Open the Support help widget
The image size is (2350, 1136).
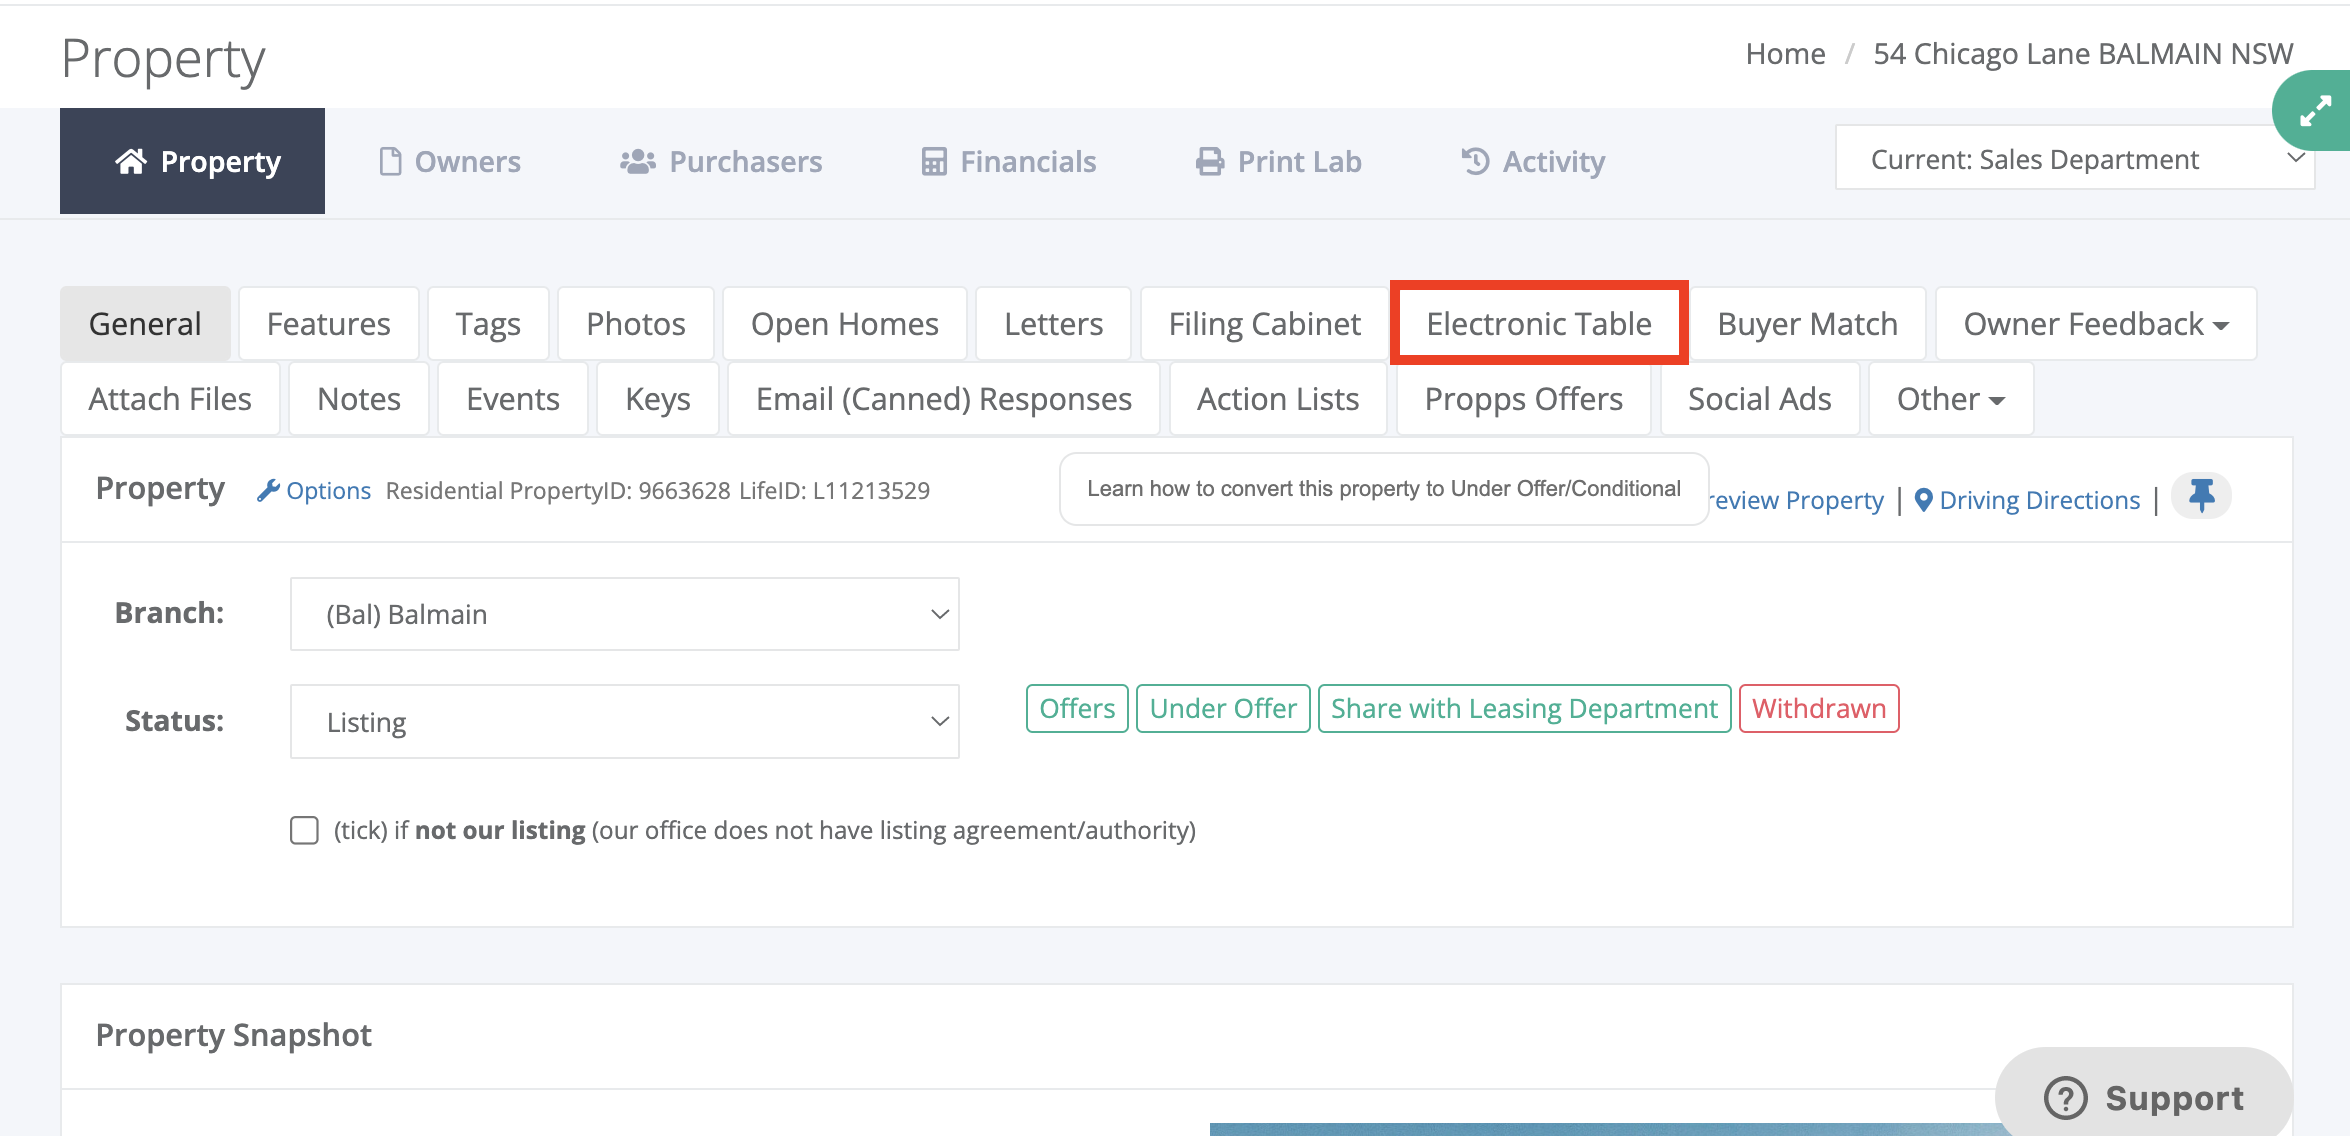(2143, 1097)
